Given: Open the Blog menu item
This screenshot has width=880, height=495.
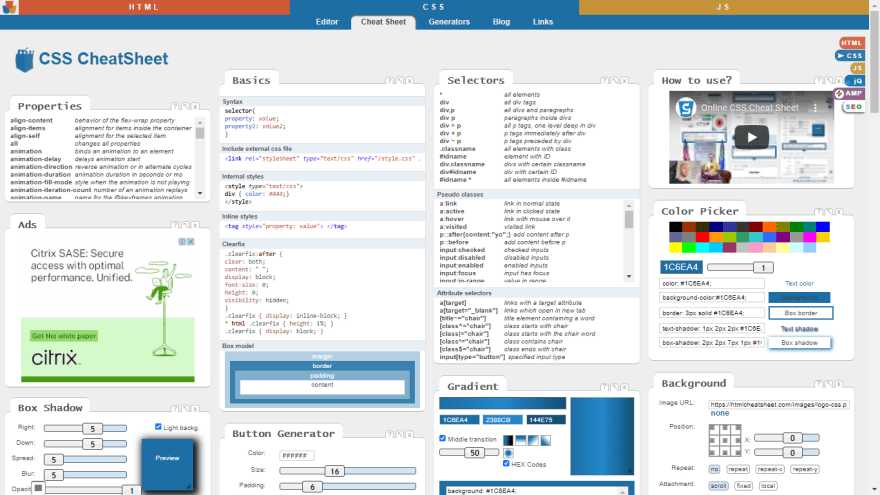Looking at the screenshot, I should 501,22.
